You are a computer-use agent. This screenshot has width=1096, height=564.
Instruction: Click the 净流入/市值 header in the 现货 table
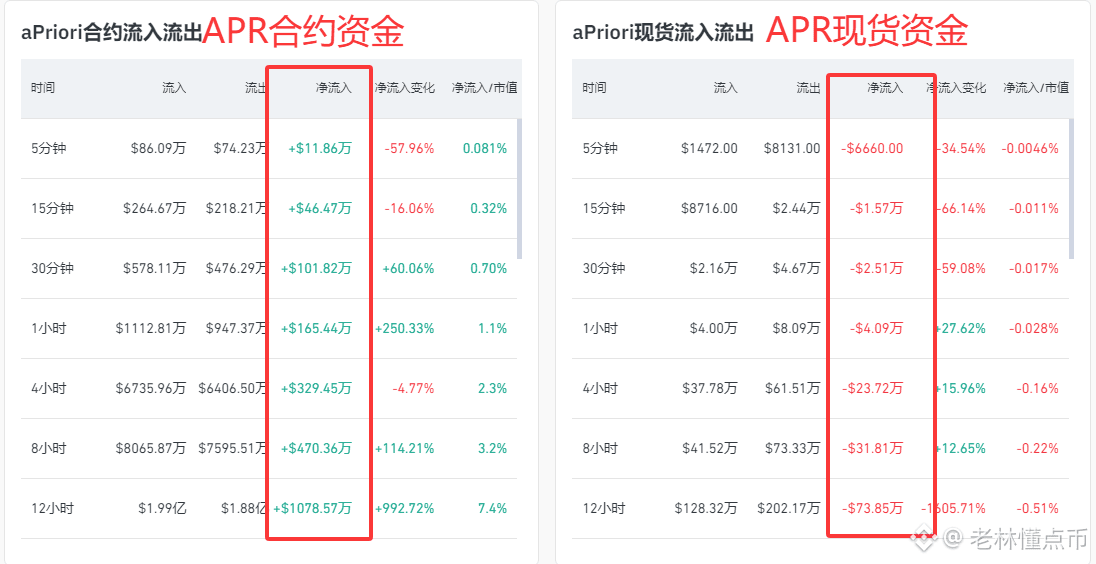(1036, 88)
